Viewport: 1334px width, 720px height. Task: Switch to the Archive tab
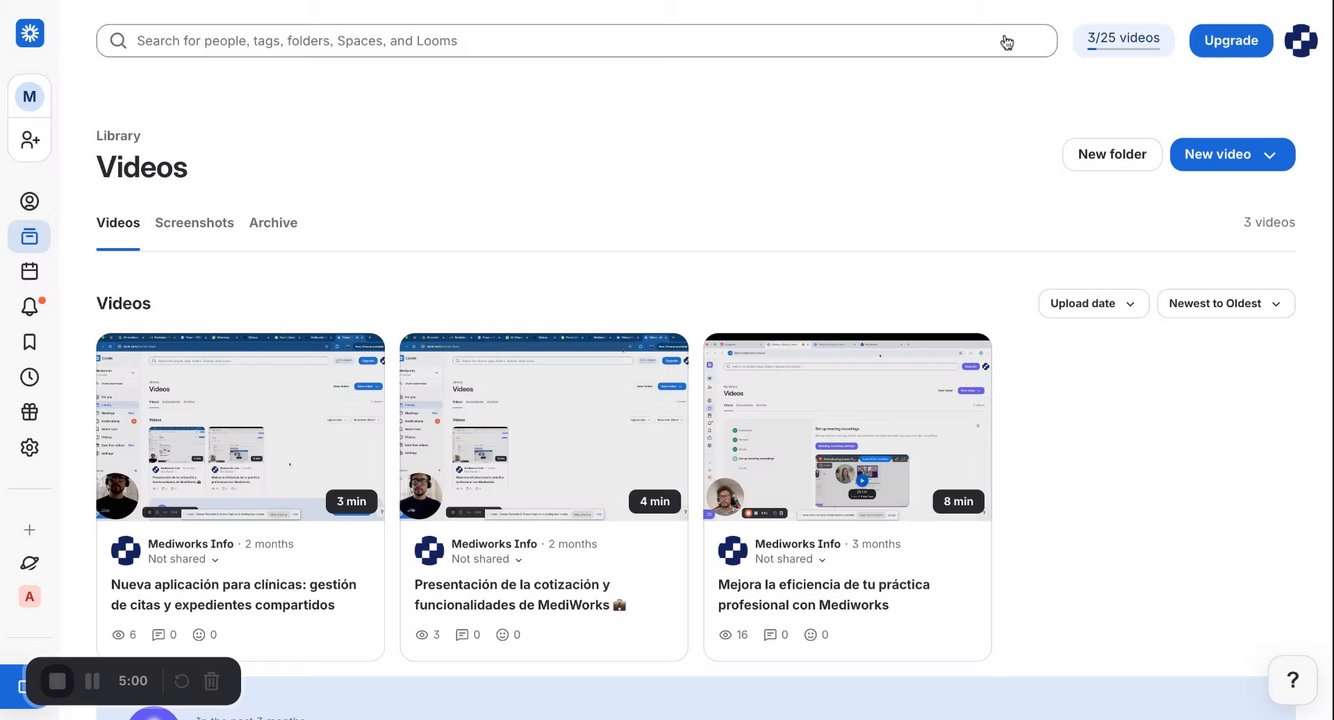point(273,223)
